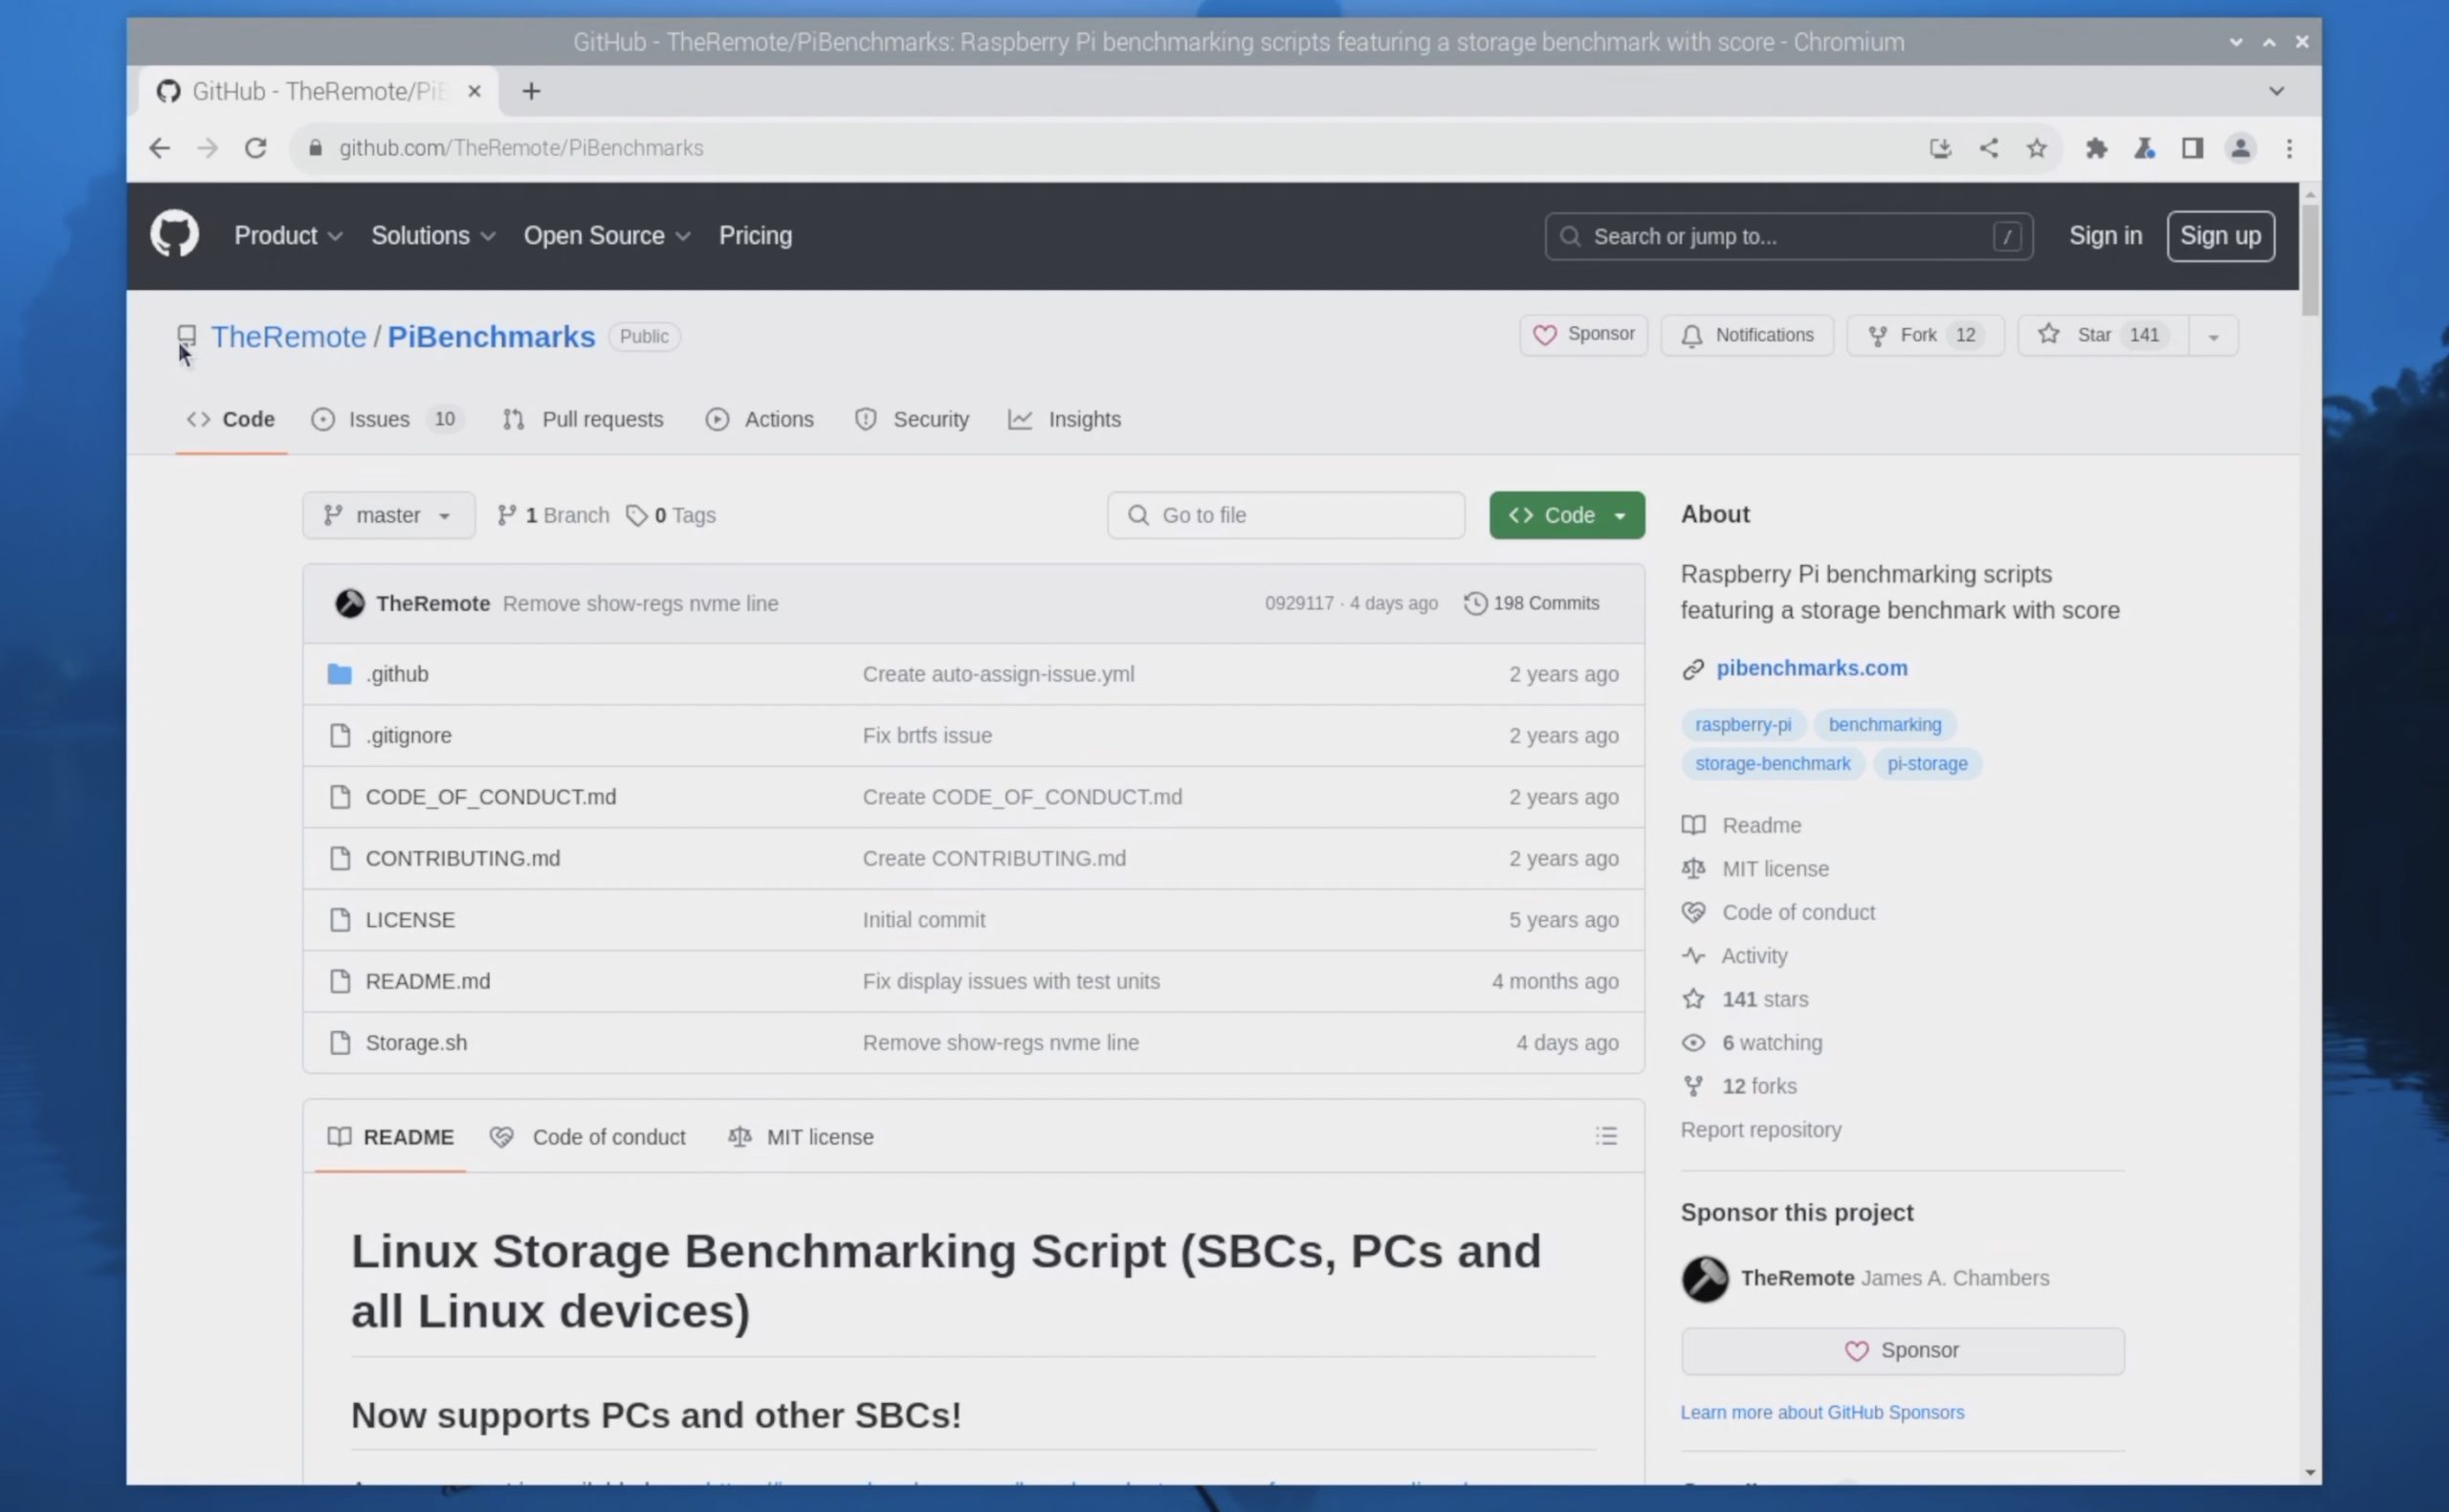Bookmark this page with the star icon
2449x1512 pixels.
pyautogui.click(x=2036, y=148)
